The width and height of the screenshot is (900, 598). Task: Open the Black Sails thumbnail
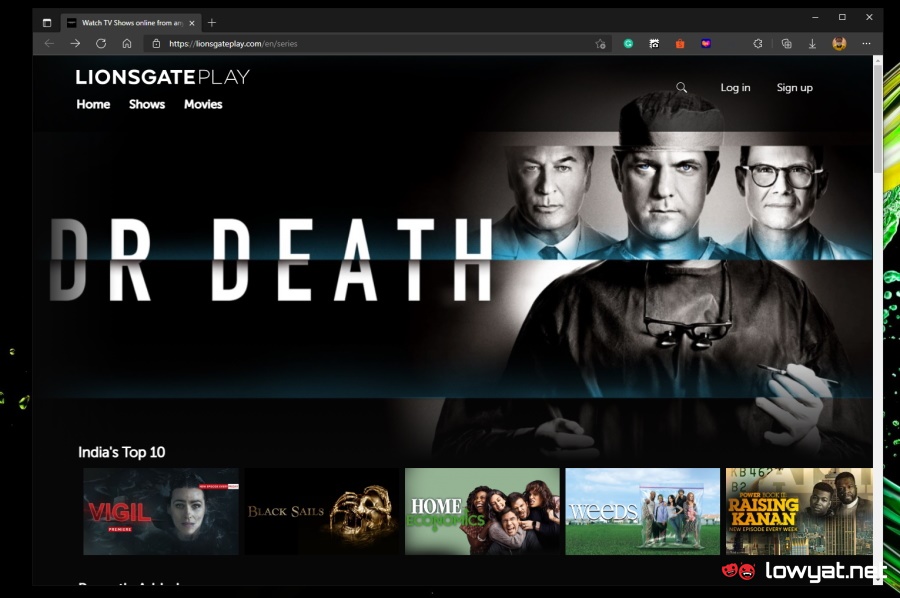[321, 511]
